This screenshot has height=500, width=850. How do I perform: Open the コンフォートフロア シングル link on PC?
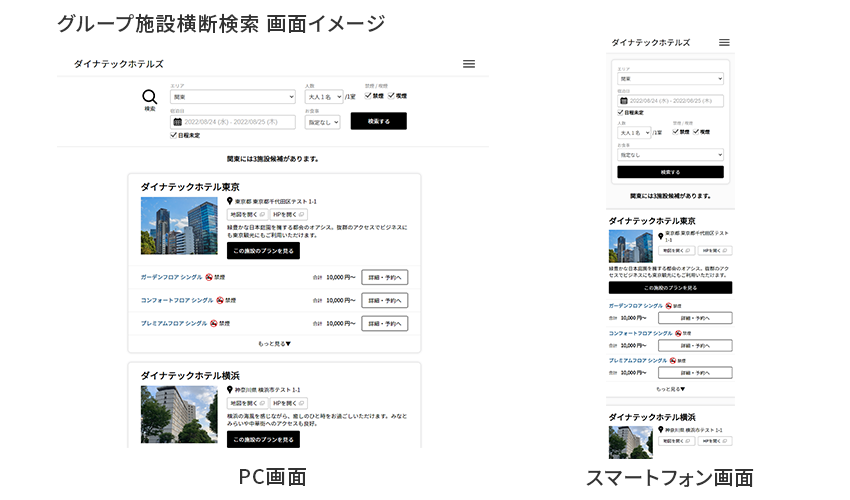(177, 300)
